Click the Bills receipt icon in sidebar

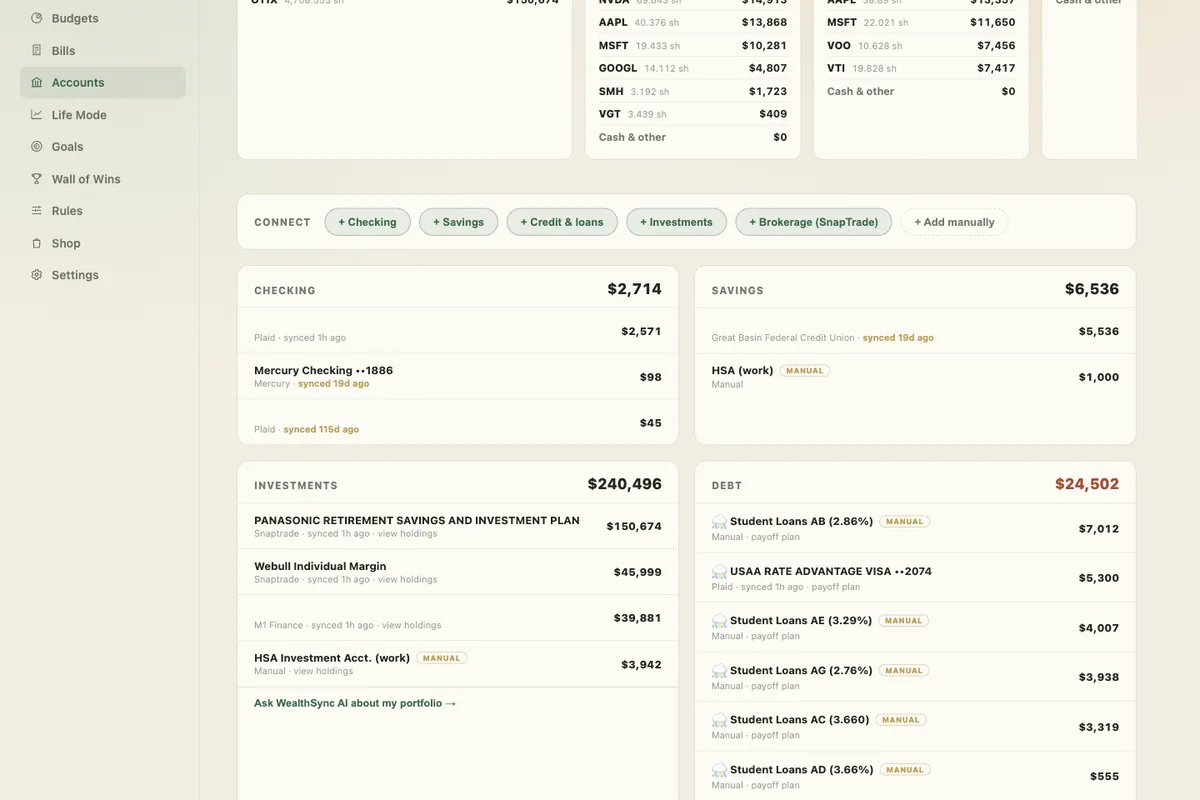37,50
